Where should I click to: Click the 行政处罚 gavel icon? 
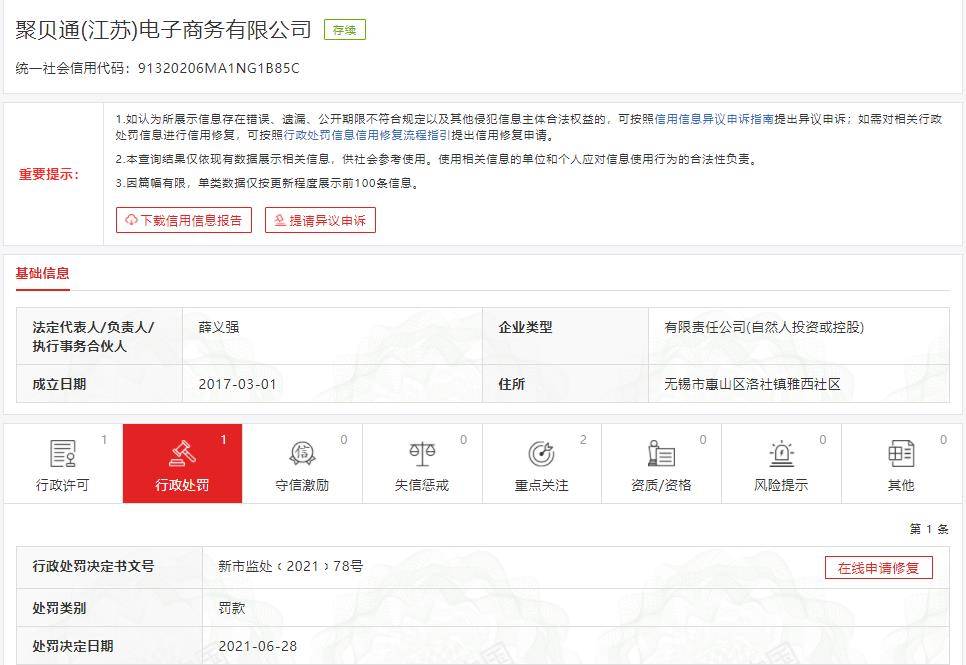[x=182, y=454]
